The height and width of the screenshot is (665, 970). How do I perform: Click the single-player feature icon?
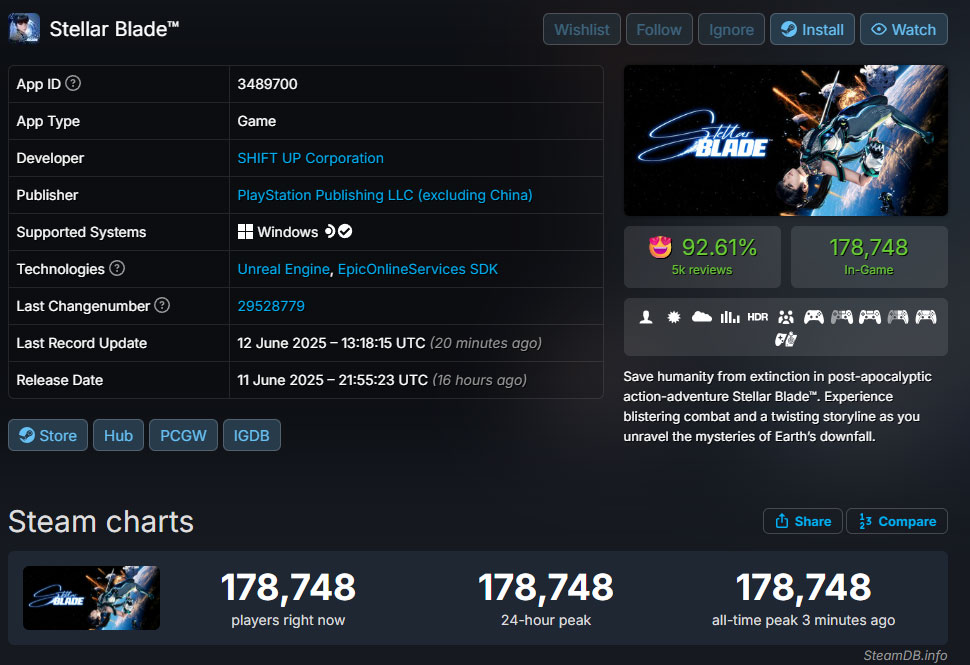646,317
